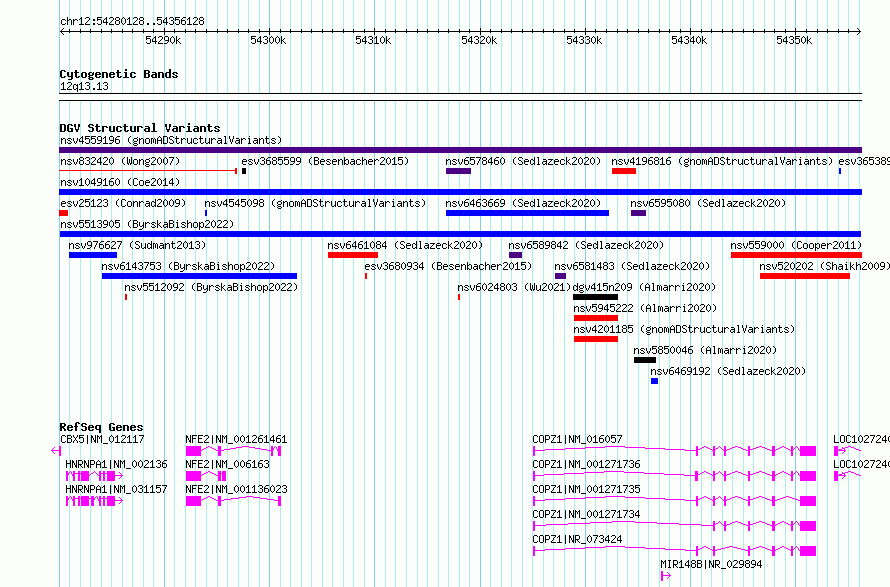Image resolution: width=890 pixels, height=587 pixels.
Task: Open CBX5|NM_012117 gene label
Action: [x=102, y=439]
